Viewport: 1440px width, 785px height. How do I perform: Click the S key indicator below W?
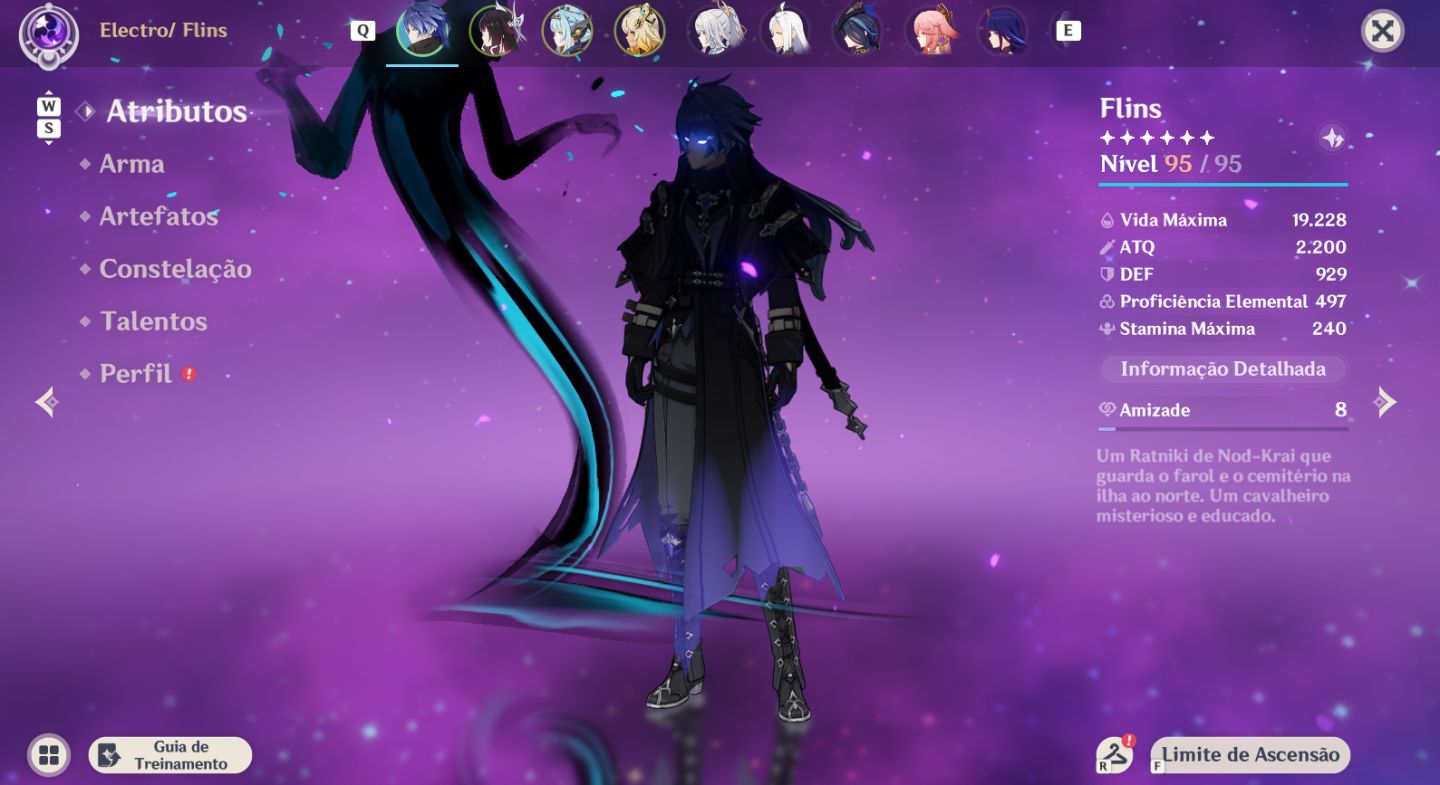[x=49, y=129]
